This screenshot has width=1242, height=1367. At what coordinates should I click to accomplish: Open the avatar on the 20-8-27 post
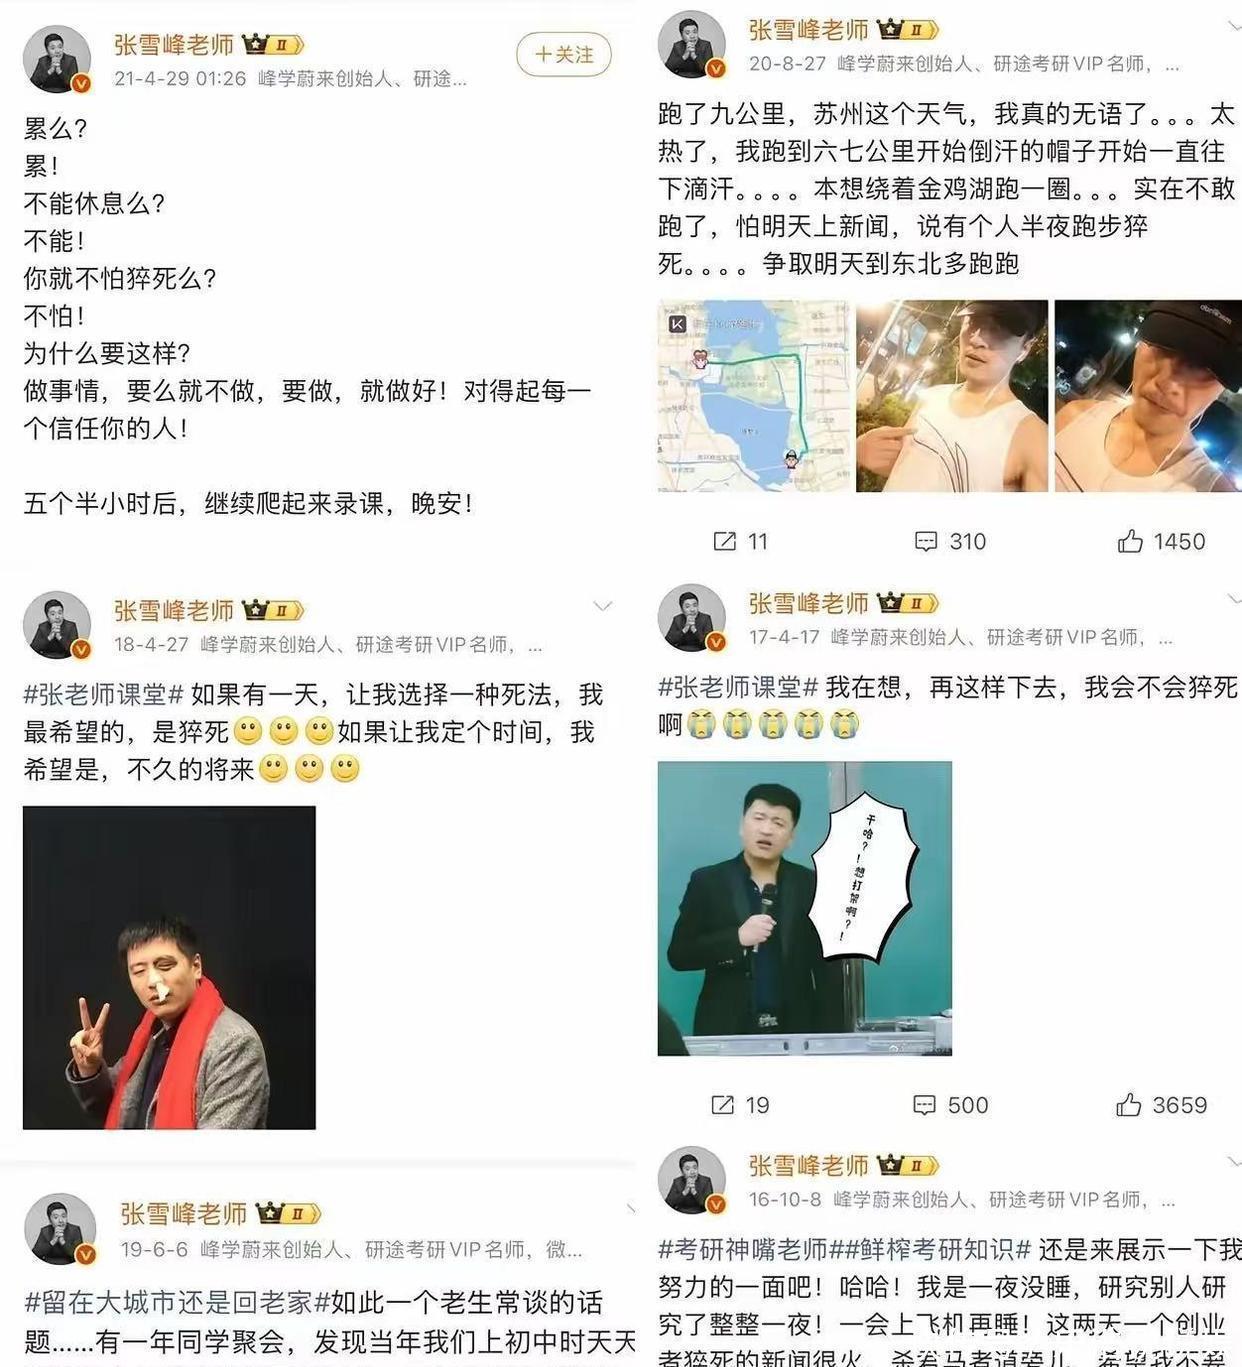pyautogui.click(x=691, y=44)
